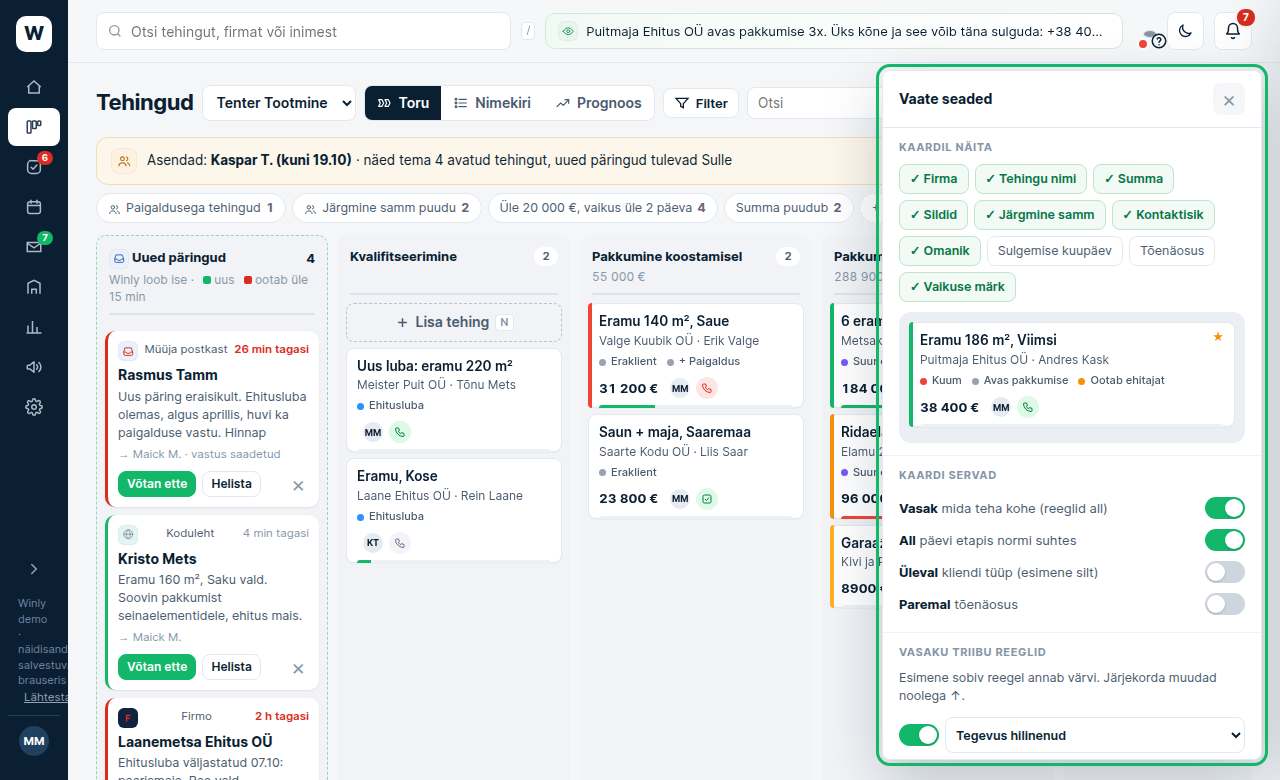Uncheck the Firma card field chip

click(x=934, y=179)
